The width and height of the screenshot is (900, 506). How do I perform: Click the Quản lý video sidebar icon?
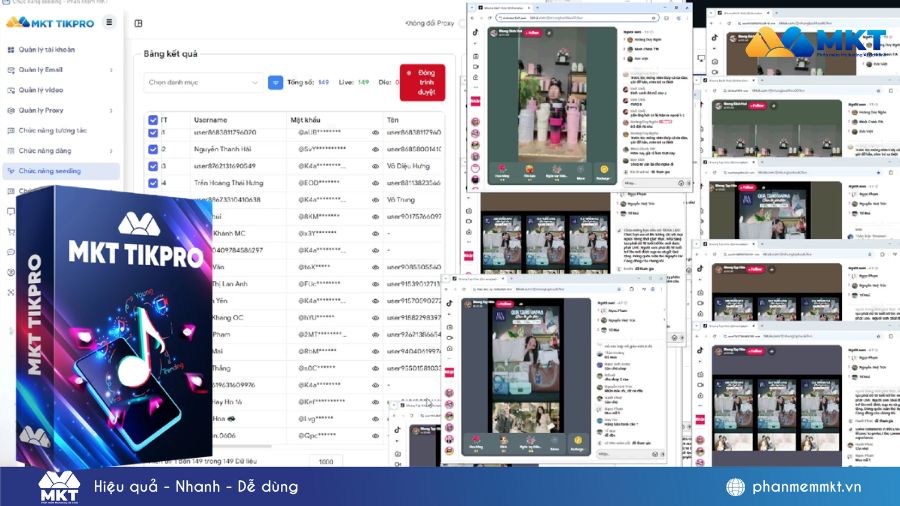[11, 90]
